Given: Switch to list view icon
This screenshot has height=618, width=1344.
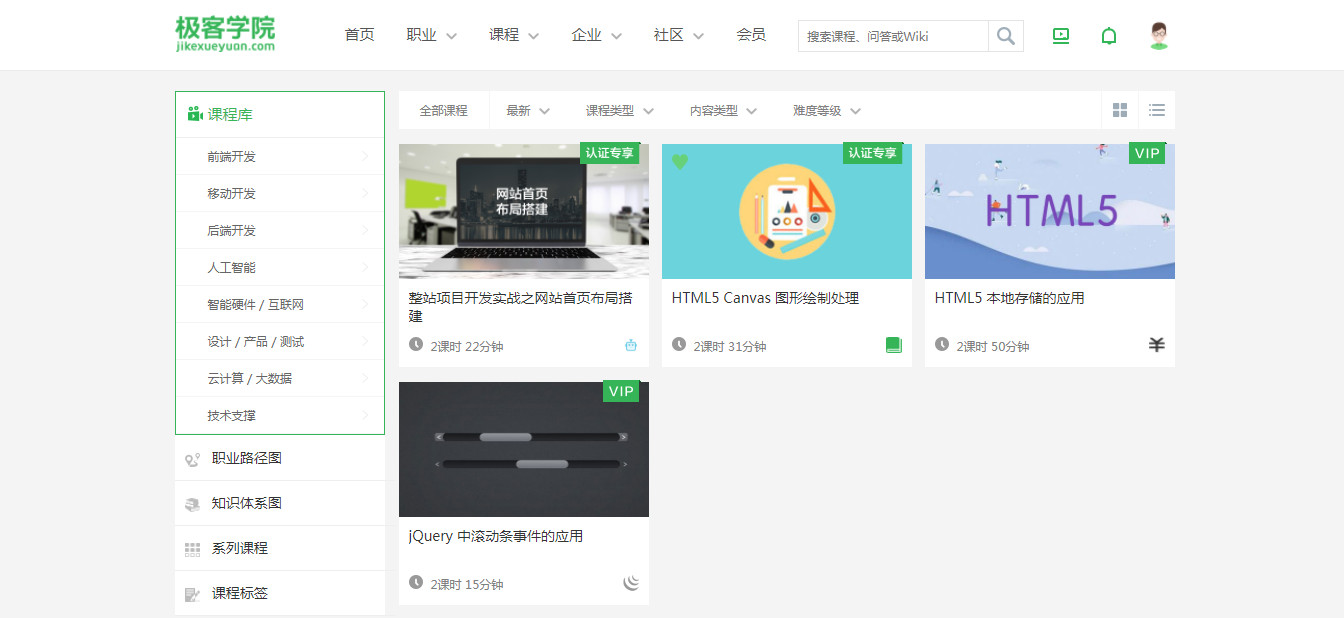Looking at the screenshot, I should click(1157, 110).
